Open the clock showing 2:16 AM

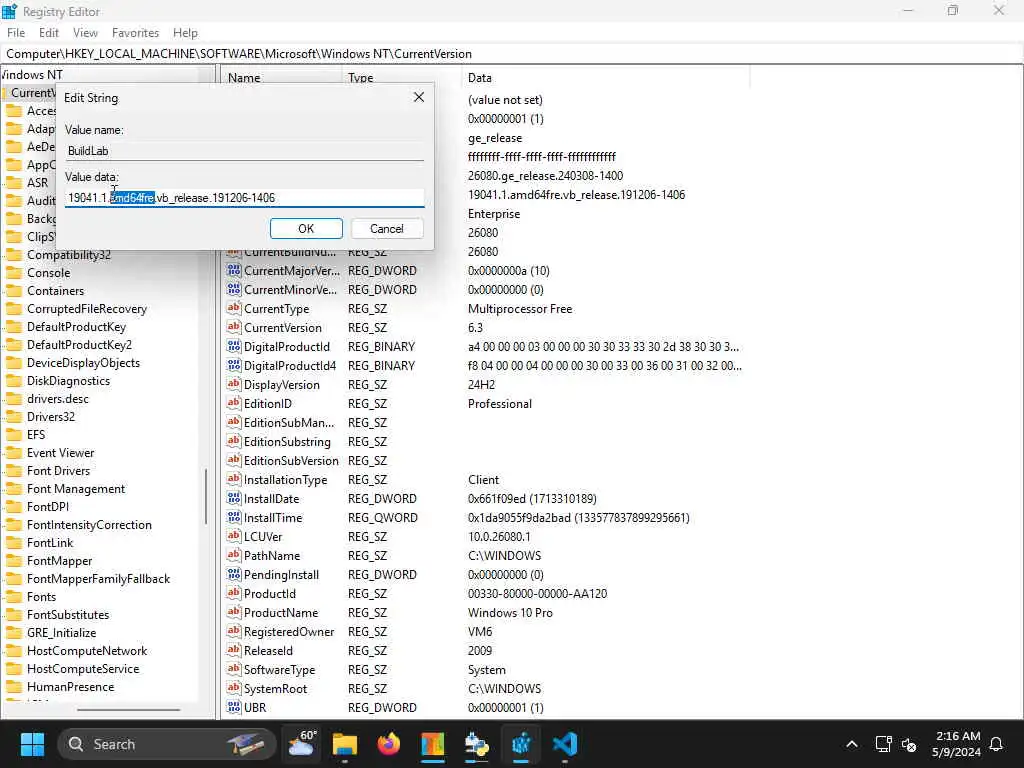(x=957, y=744)
